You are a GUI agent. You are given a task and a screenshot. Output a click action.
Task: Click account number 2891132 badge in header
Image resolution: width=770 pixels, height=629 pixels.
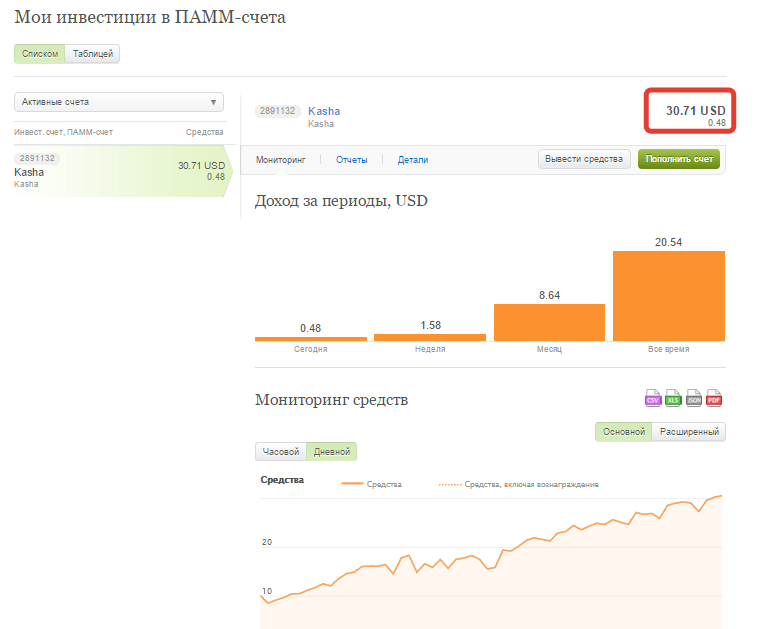[x=277, y=111]
